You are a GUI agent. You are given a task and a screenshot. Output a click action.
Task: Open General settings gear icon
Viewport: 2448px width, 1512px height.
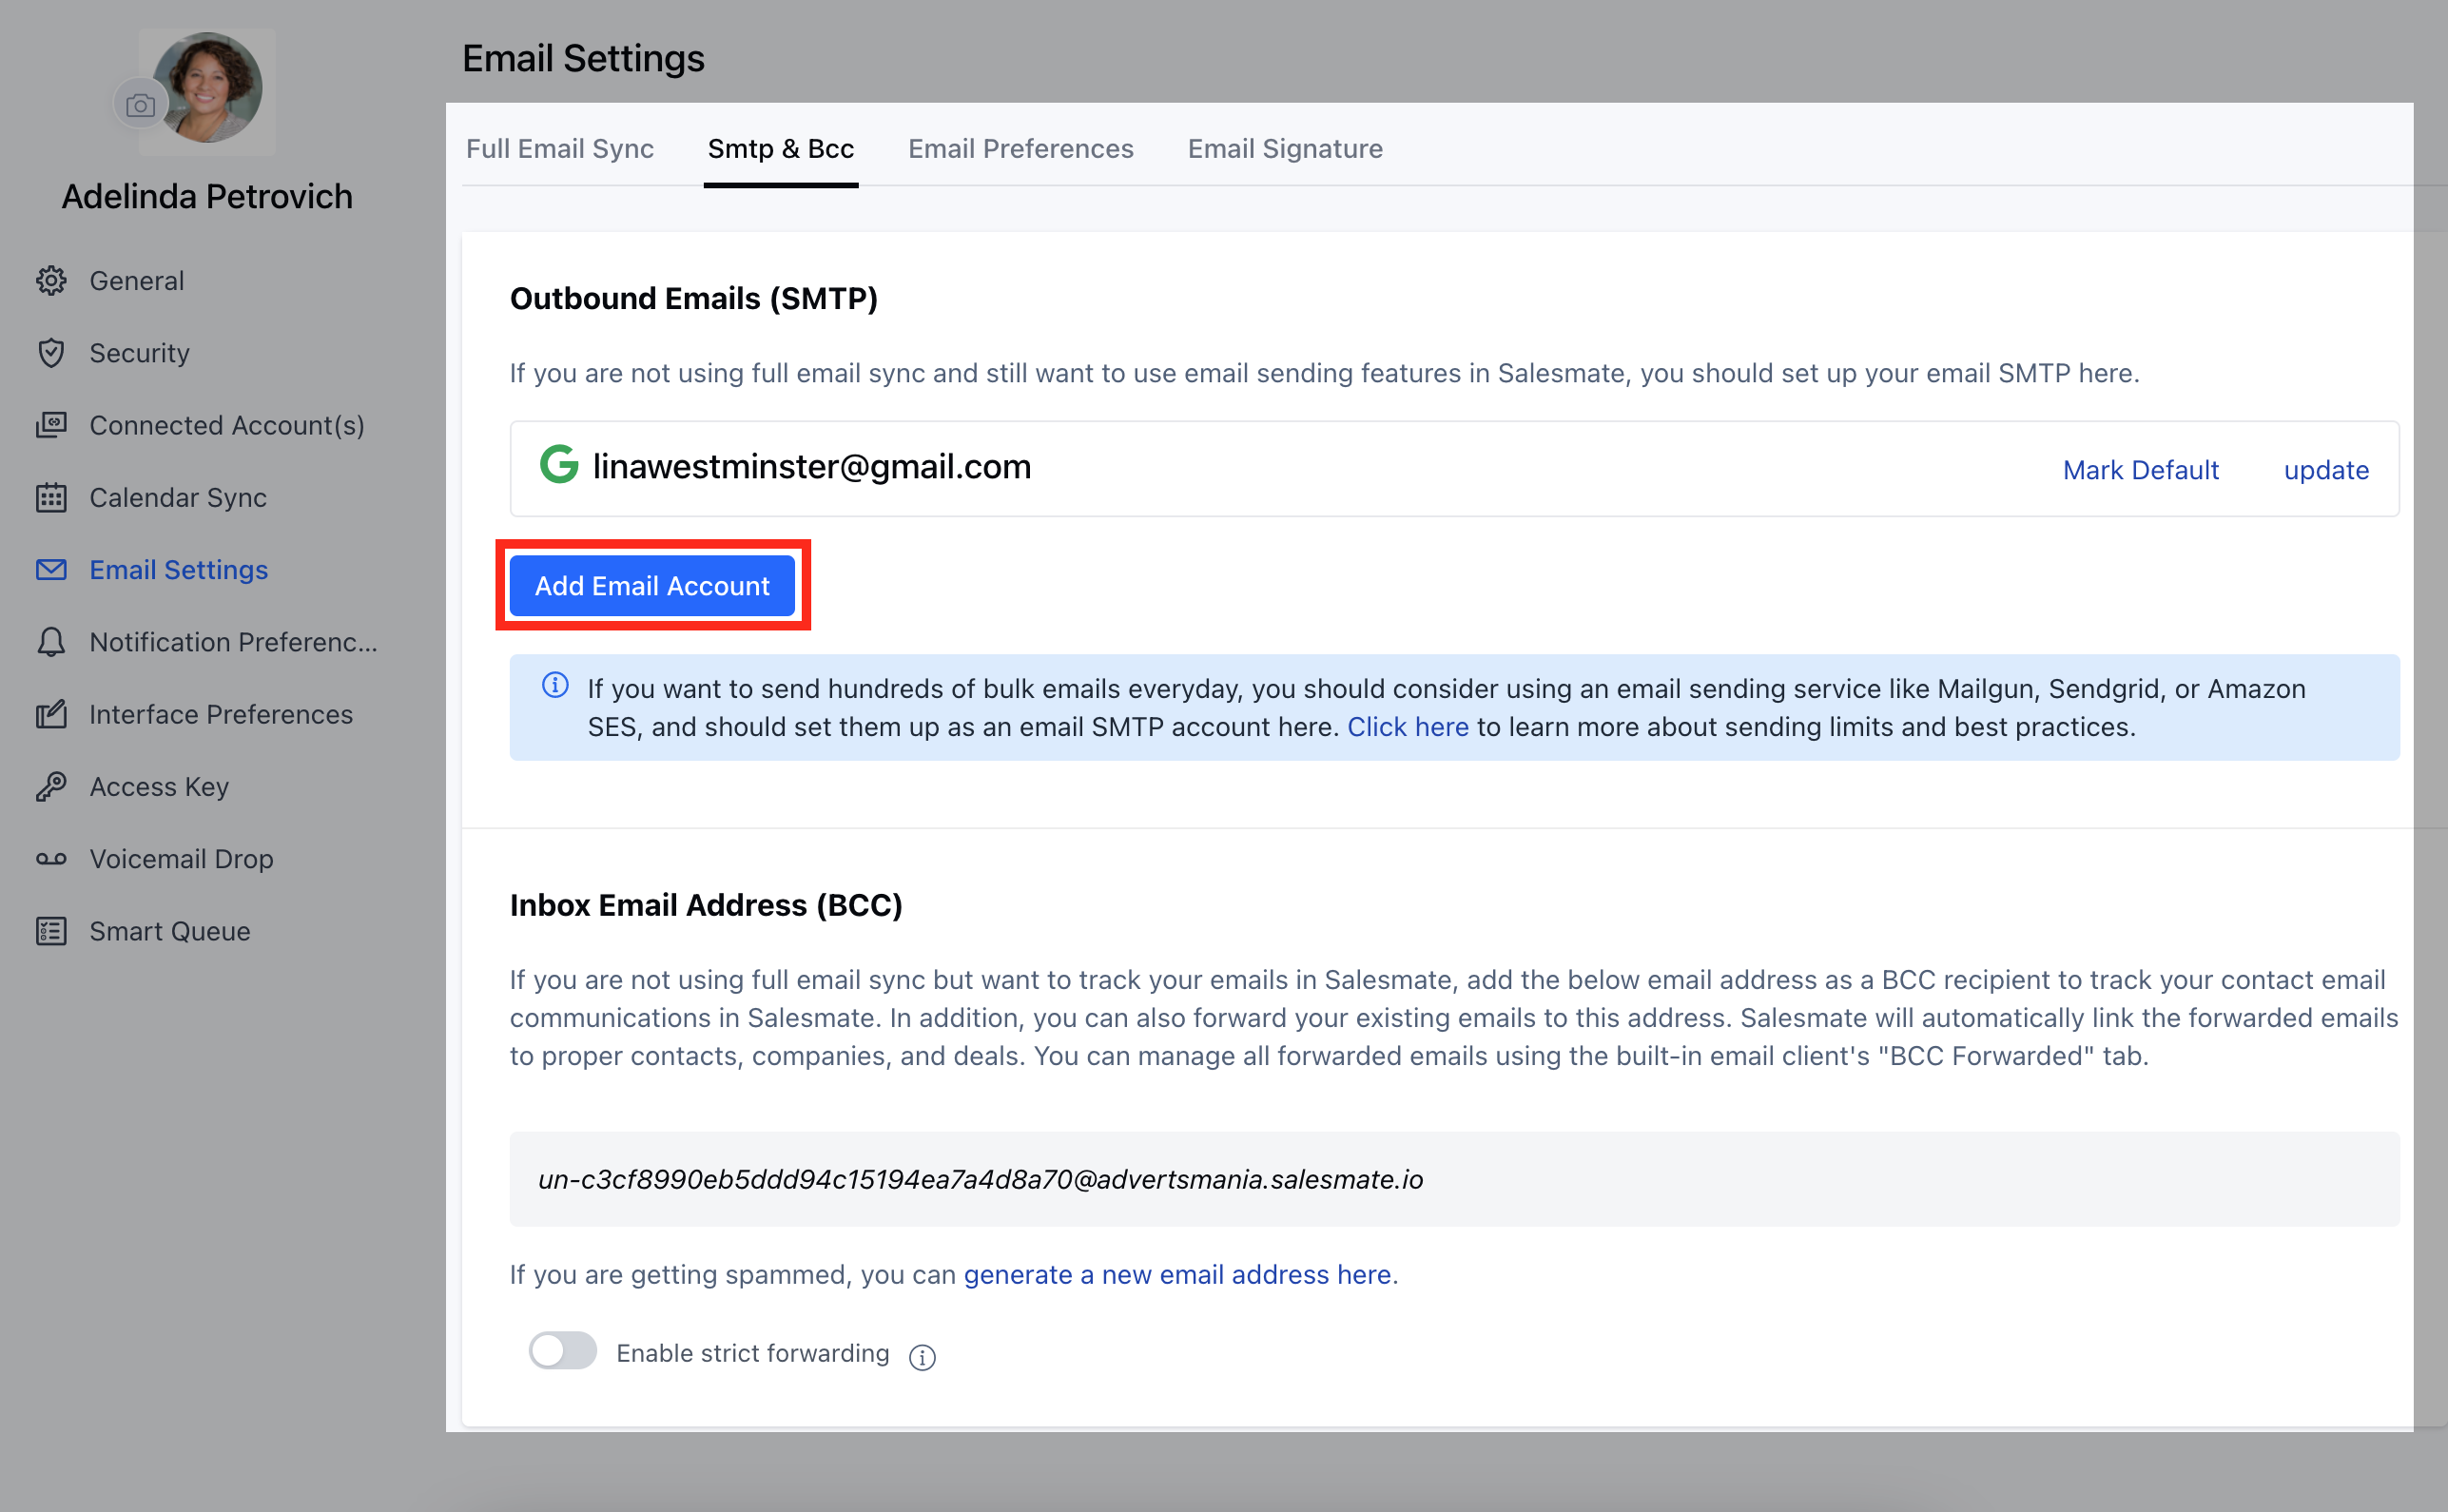51,281
